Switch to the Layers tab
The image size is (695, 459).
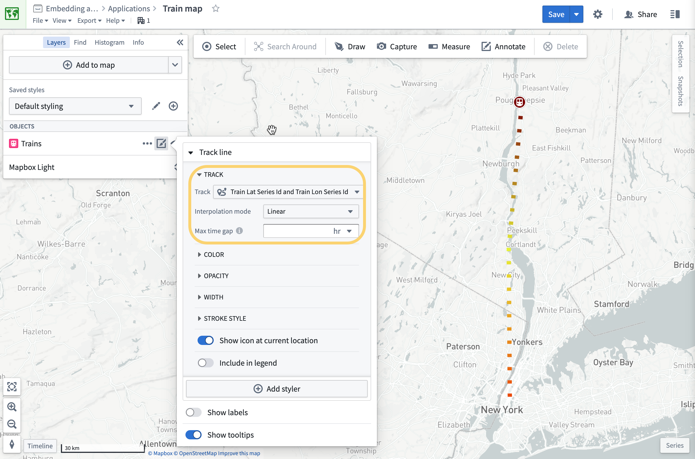(x=56, y=43)
